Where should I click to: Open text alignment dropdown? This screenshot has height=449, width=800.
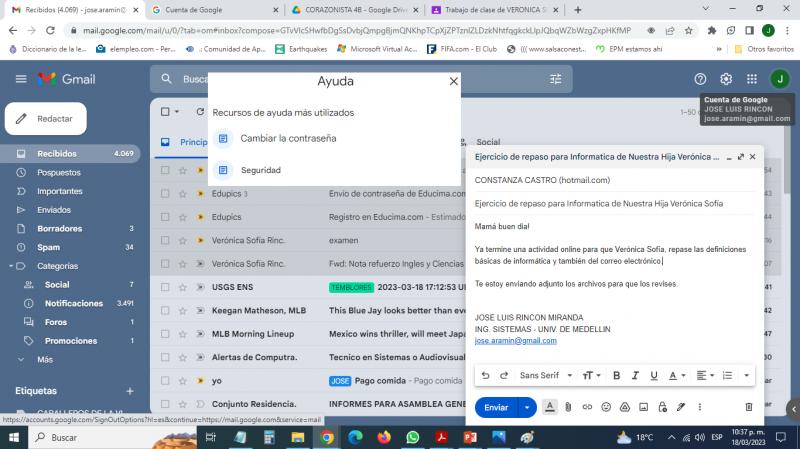click(705, 376)
